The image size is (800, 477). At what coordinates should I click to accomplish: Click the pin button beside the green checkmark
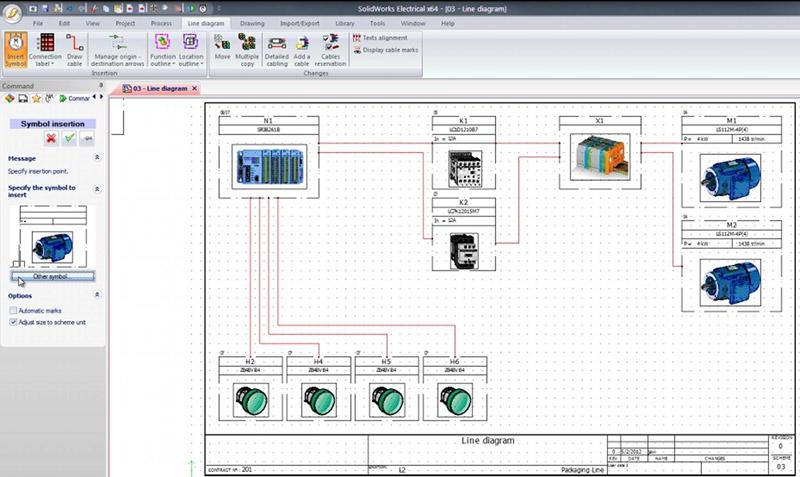[88, 138]
